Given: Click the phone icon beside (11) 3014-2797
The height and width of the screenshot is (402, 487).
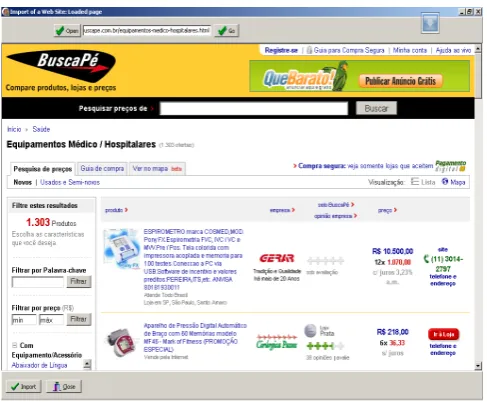Looking at the screenshot, I should [426, 259].
